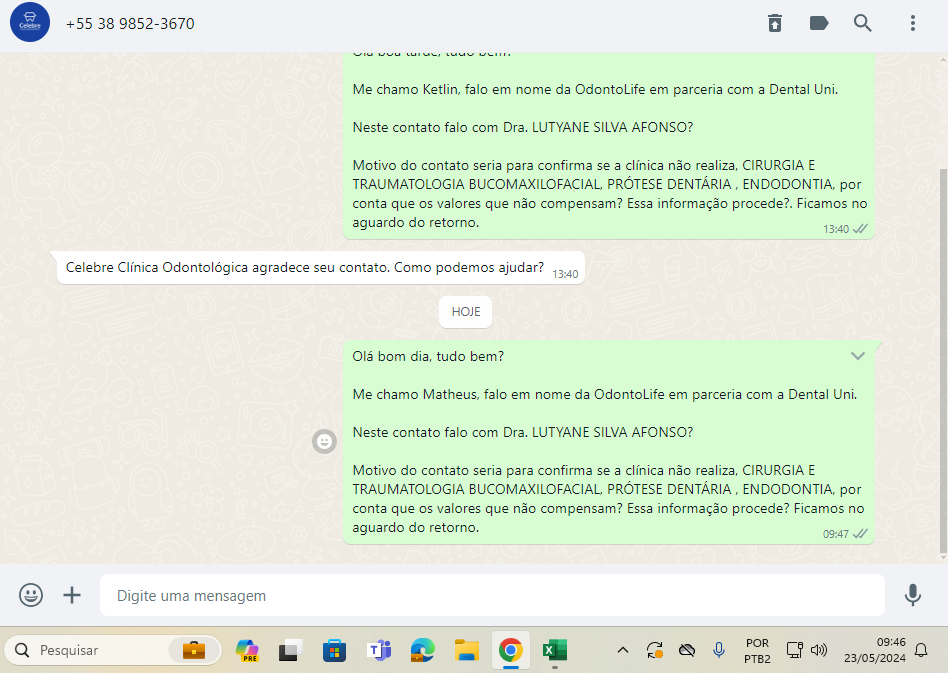
Task: Open the emoji picker
Action: 31,595
